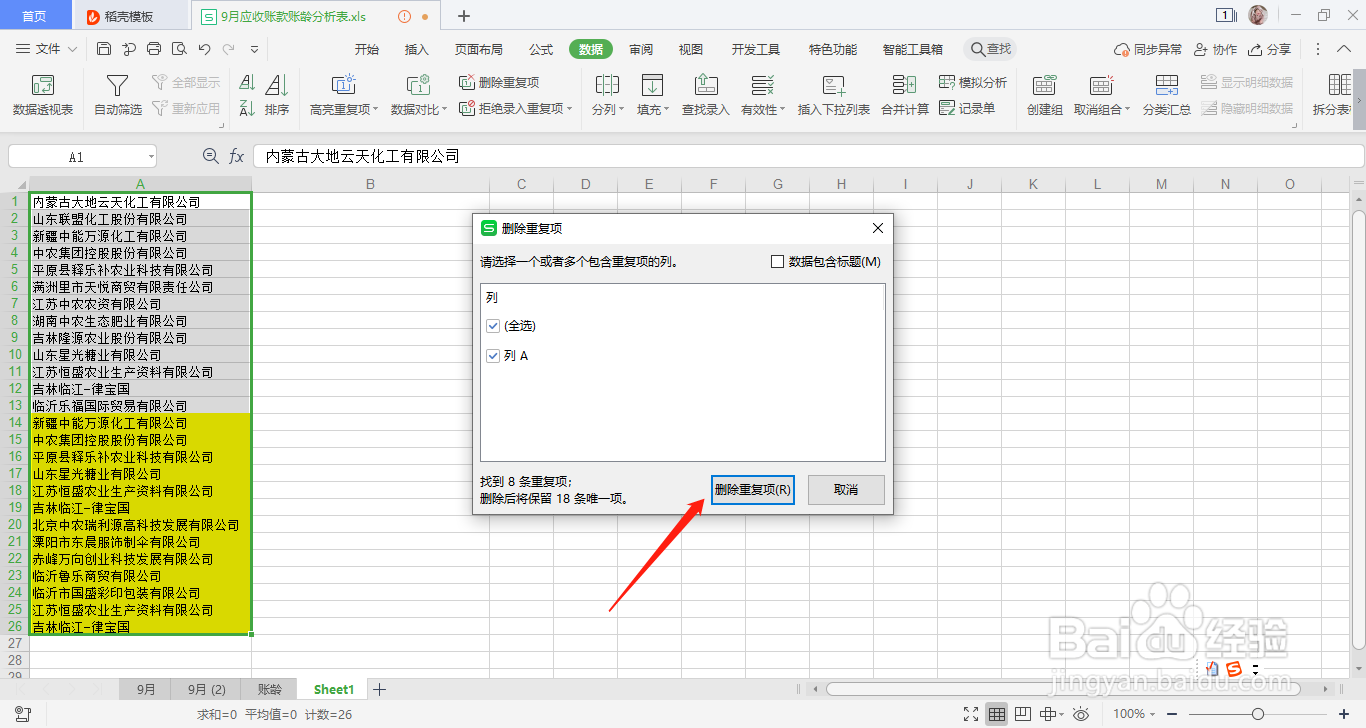This screenshot has height=728, width=1366.
Task: Click Cancel (取消) in the dialog
Action: [x=846, y=490]
